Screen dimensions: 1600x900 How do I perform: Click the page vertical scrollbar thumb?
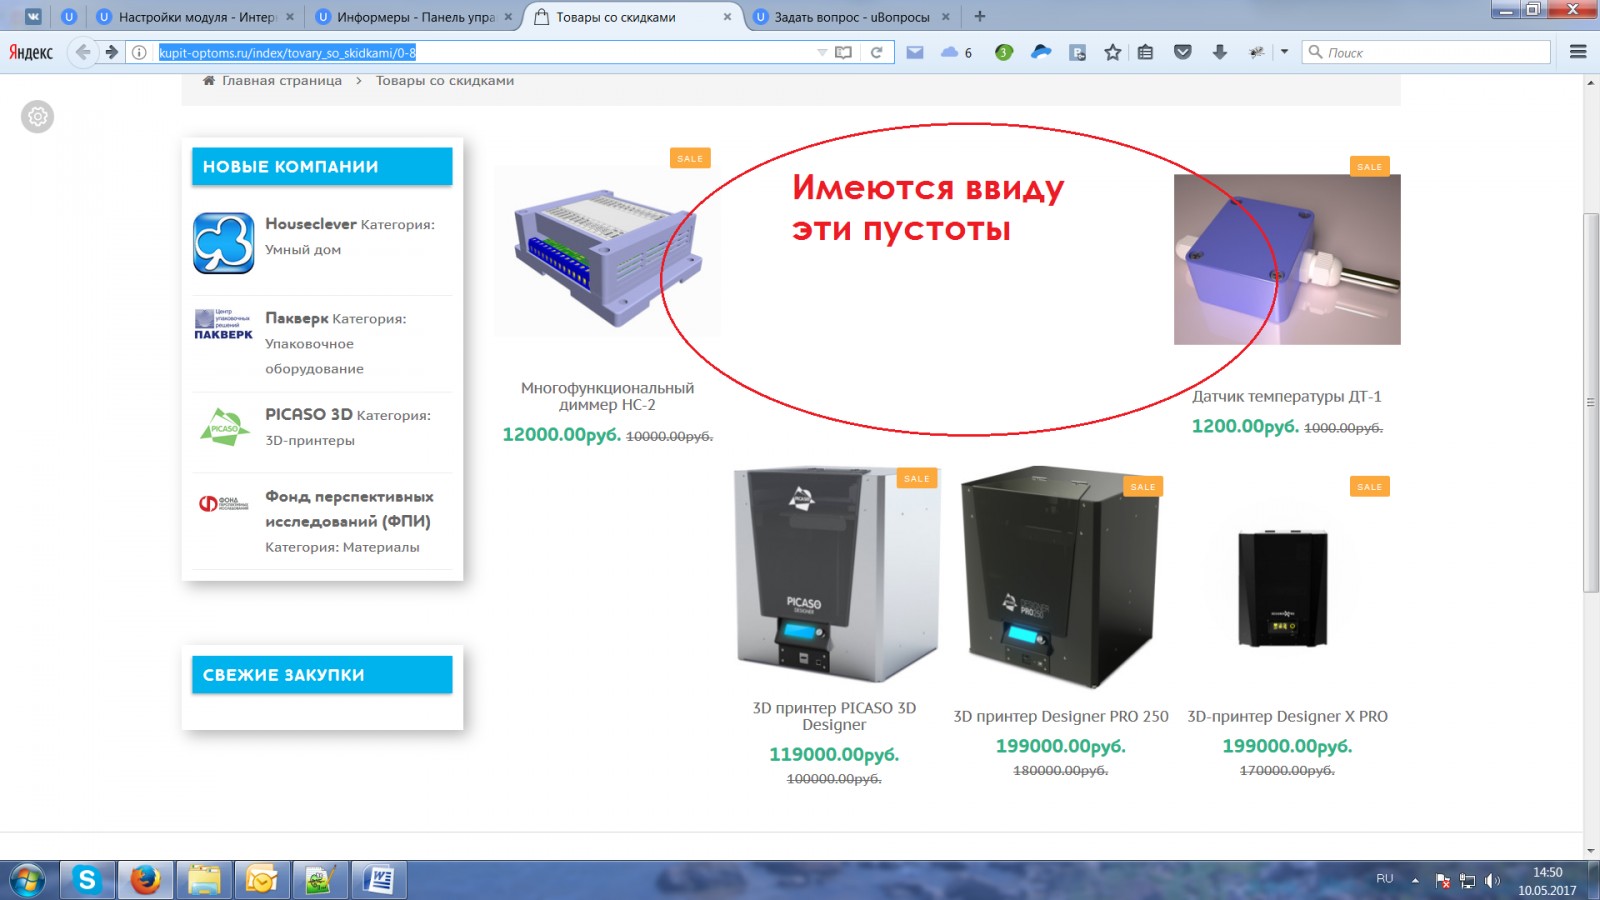[x=1590, y=402]
